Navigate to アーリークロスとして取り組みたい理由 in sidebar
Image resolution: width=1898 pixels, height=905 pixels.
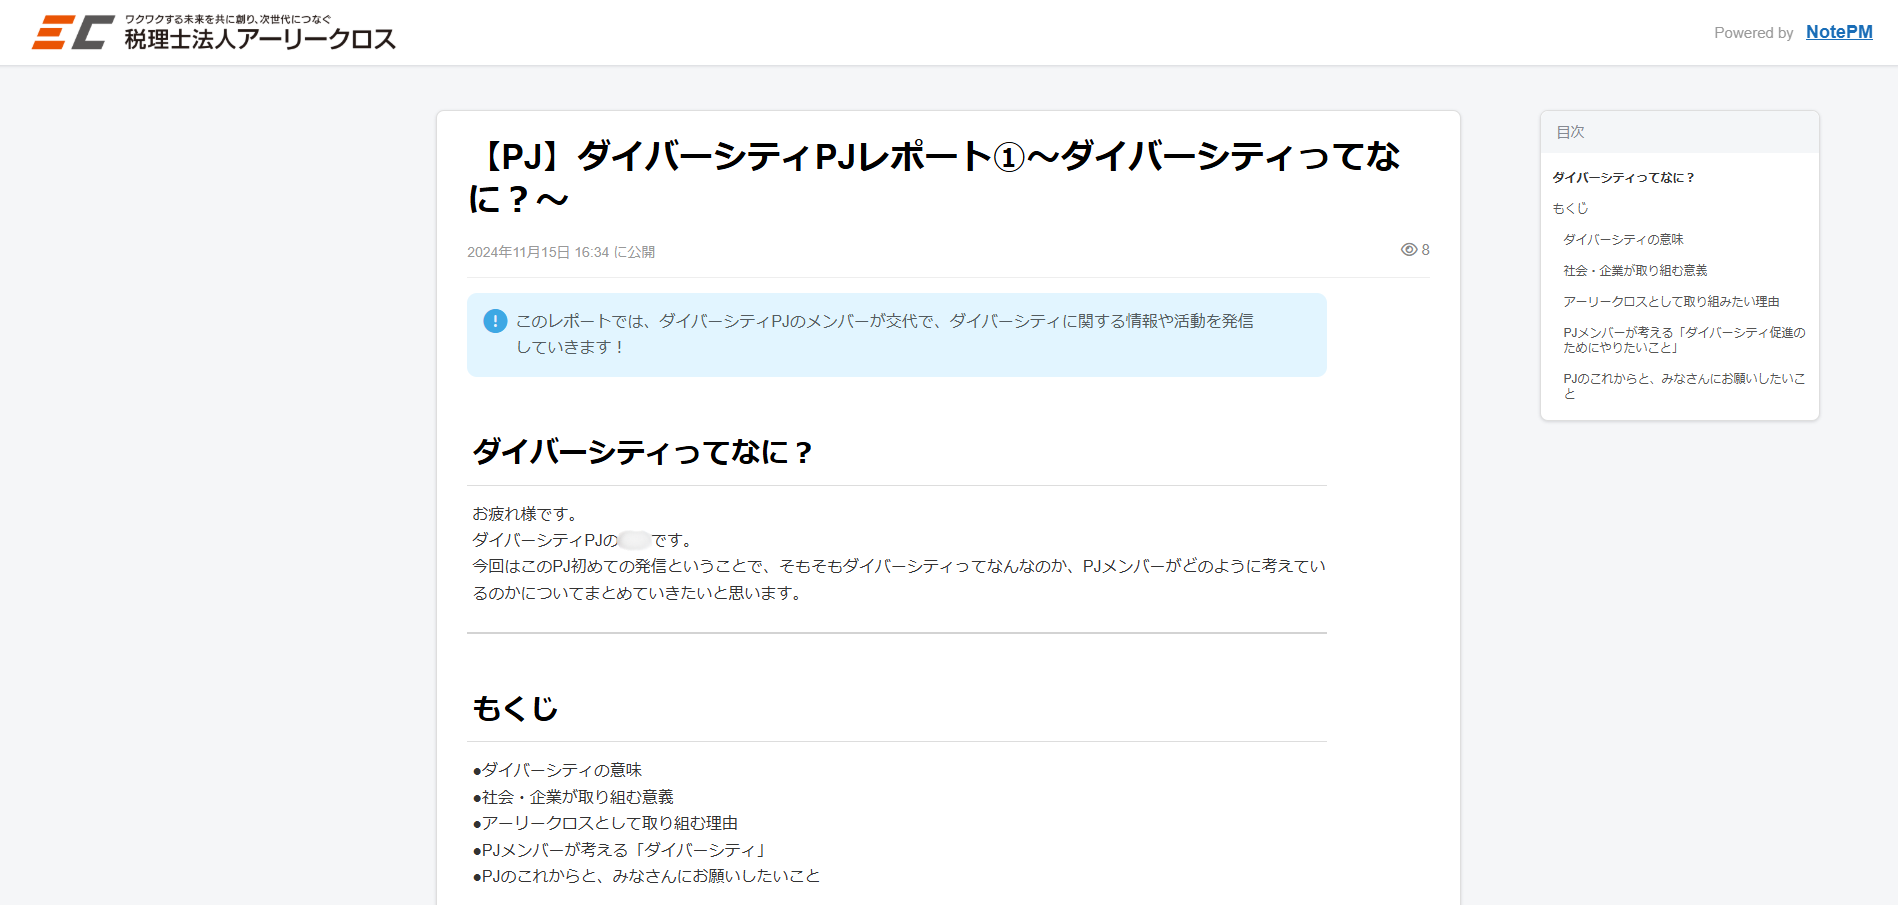1671,302
